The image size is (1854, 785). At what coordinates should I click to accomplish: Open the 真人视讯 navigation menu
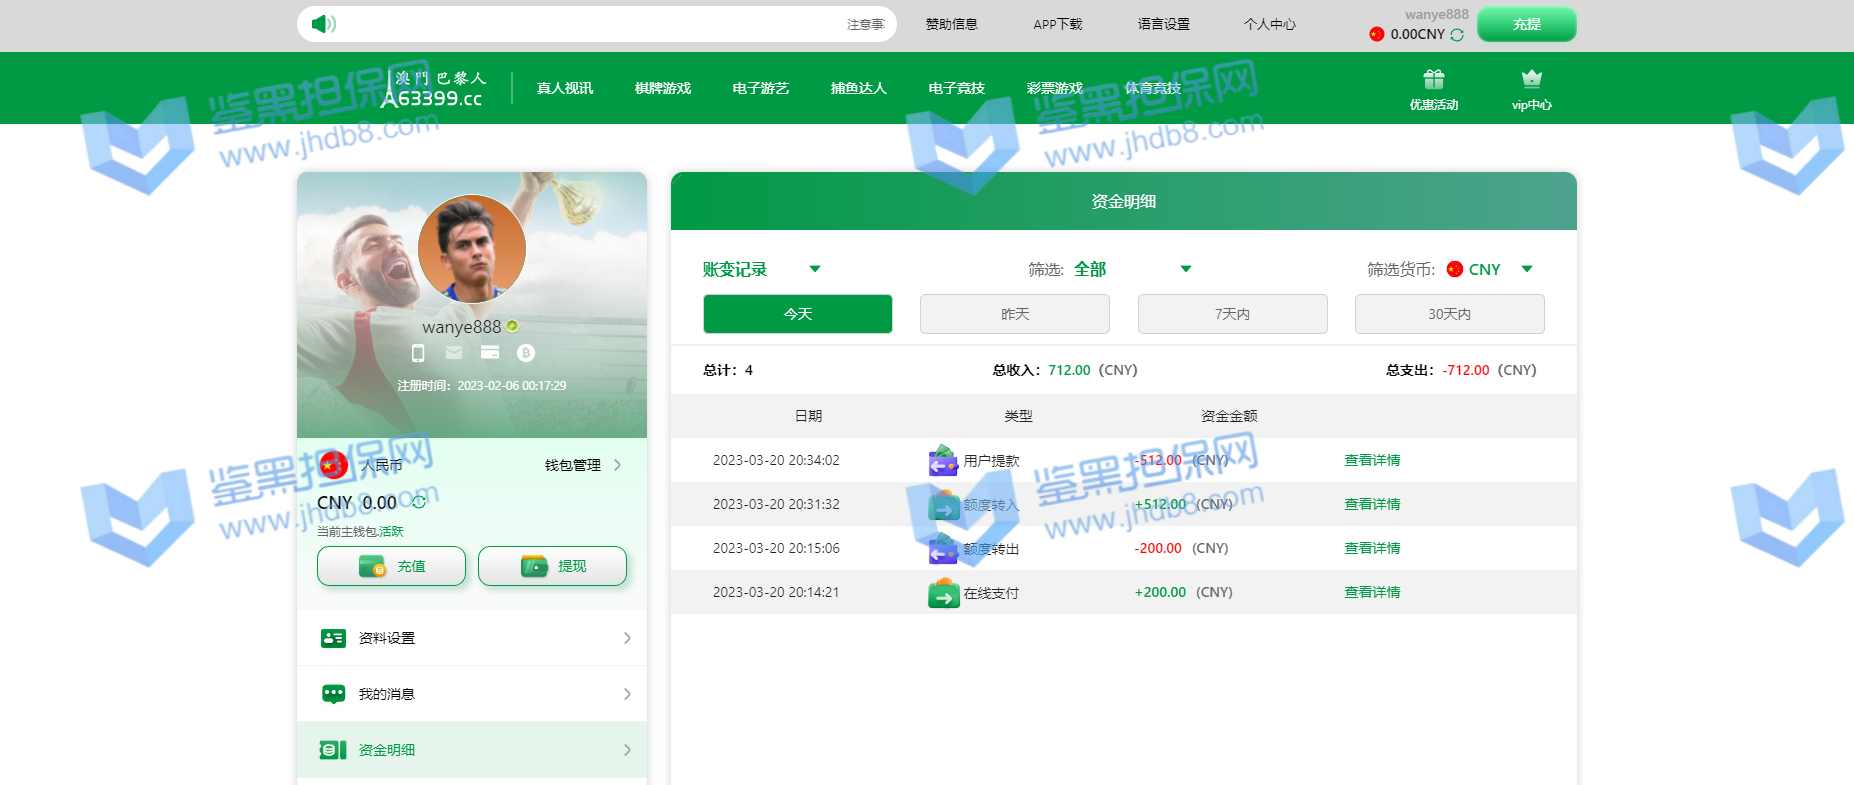tap(565, 88)
